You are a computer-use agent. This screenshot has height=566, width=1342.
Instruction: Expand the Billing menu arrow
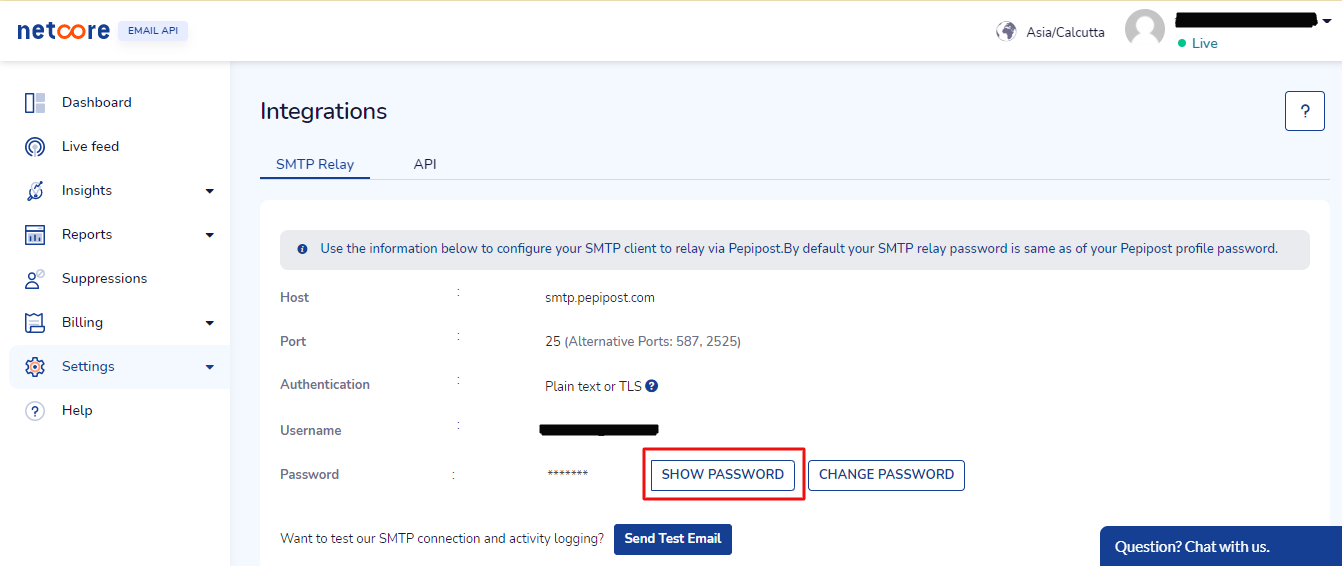click(x=210, y=323)
